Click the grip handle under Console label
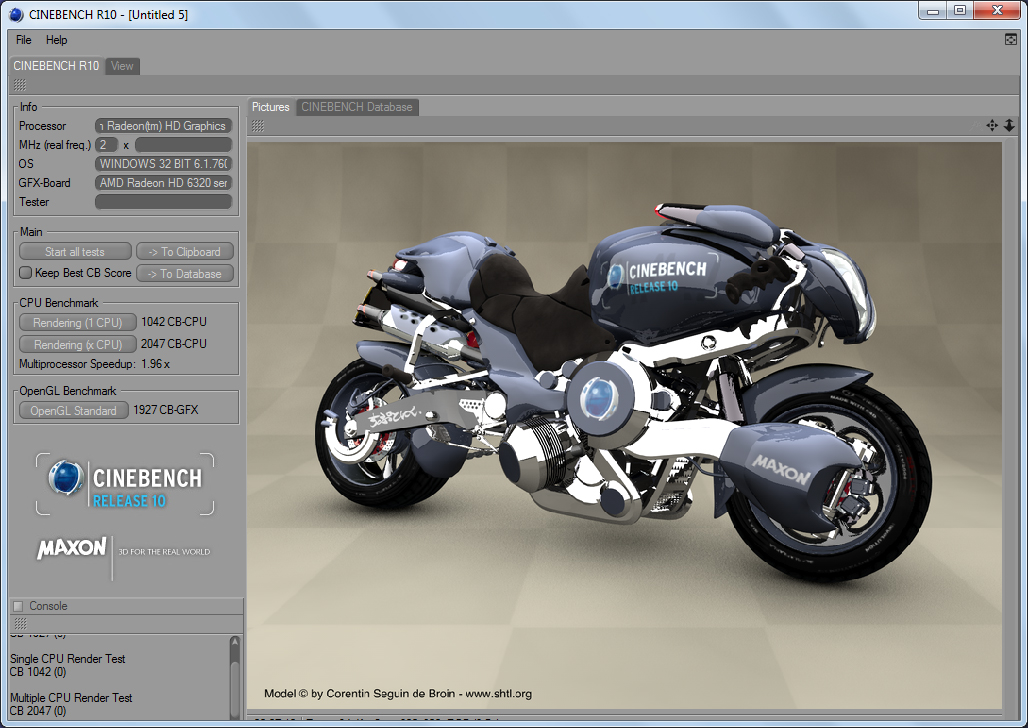 pyautogui.click(x=20, y=623)
